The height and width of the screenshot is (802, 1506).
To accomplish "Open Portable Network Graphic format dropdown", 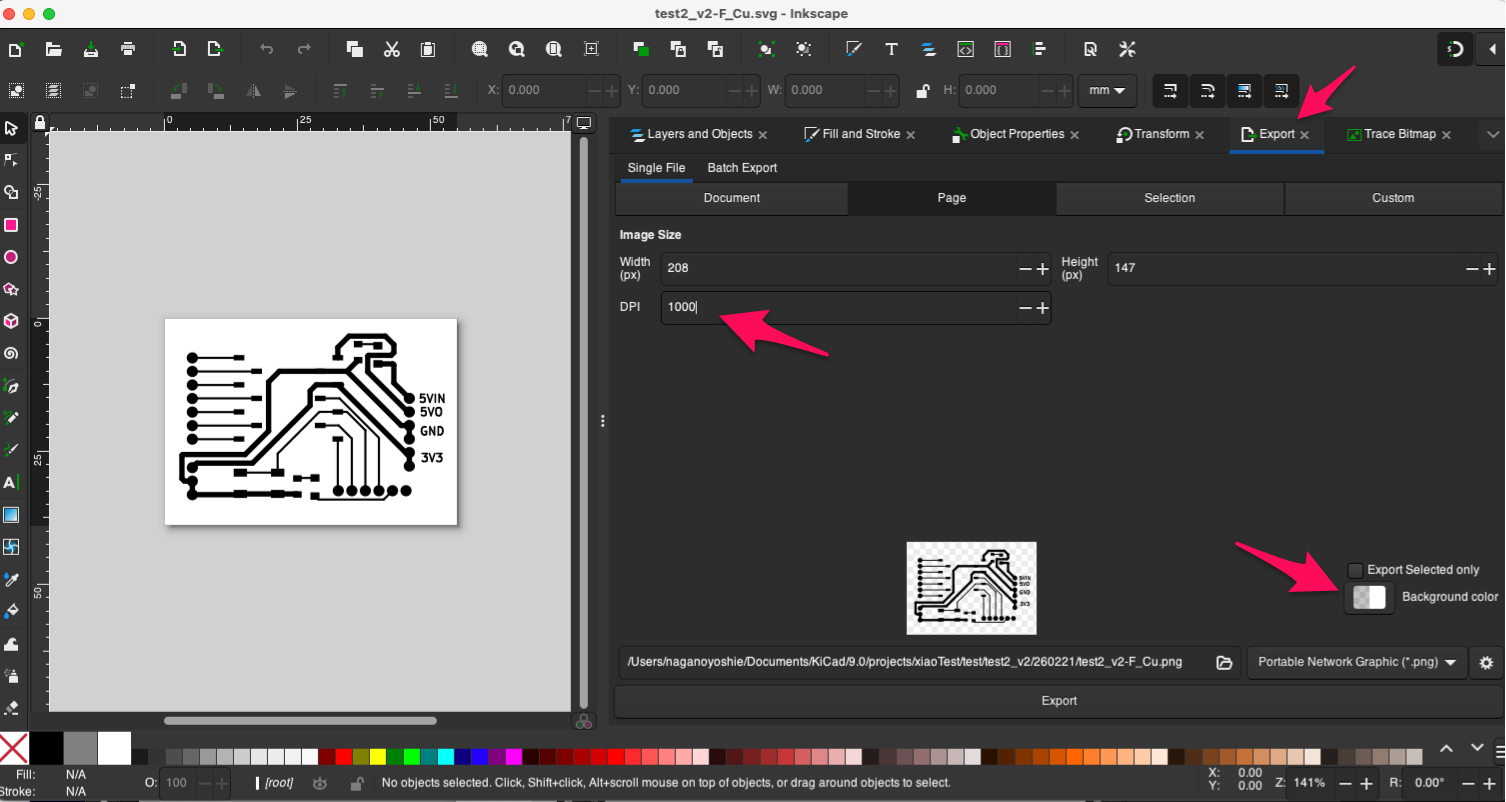I will 1356,662.
